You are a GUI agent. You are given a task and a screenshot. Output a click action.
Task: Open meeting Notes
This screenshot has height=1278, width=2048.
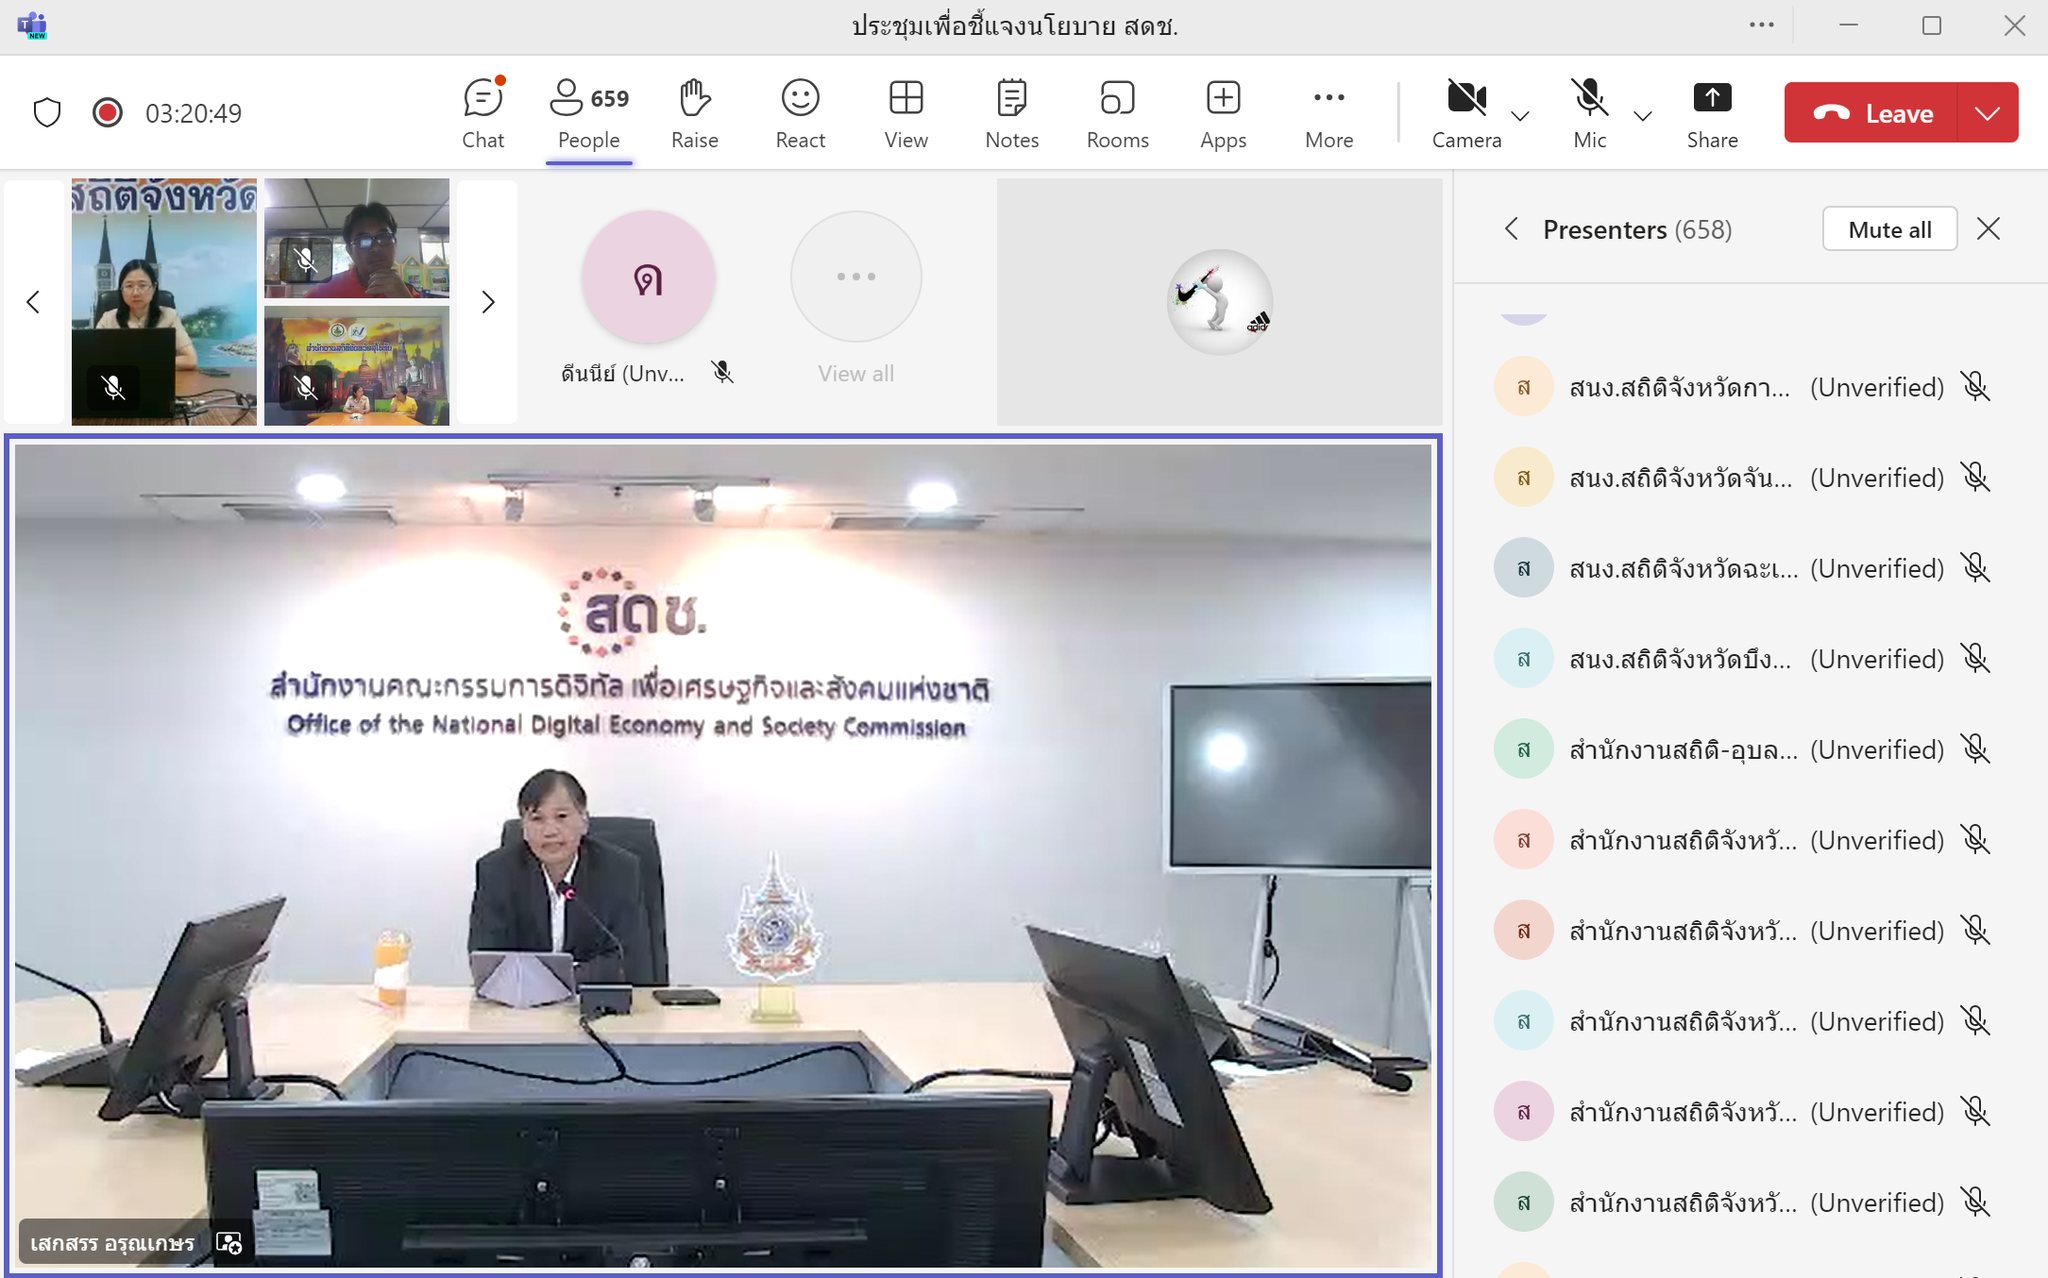pyautogui.click(x=1011, y=113)
